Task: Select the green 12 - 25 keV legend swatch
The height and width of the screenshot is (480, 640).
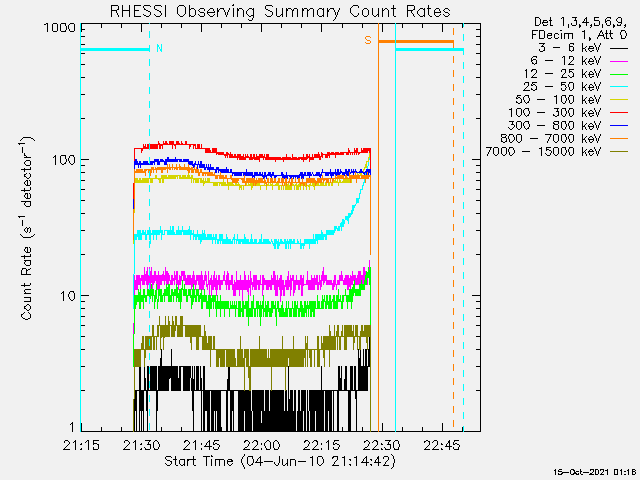Action: tap(619, 75)
